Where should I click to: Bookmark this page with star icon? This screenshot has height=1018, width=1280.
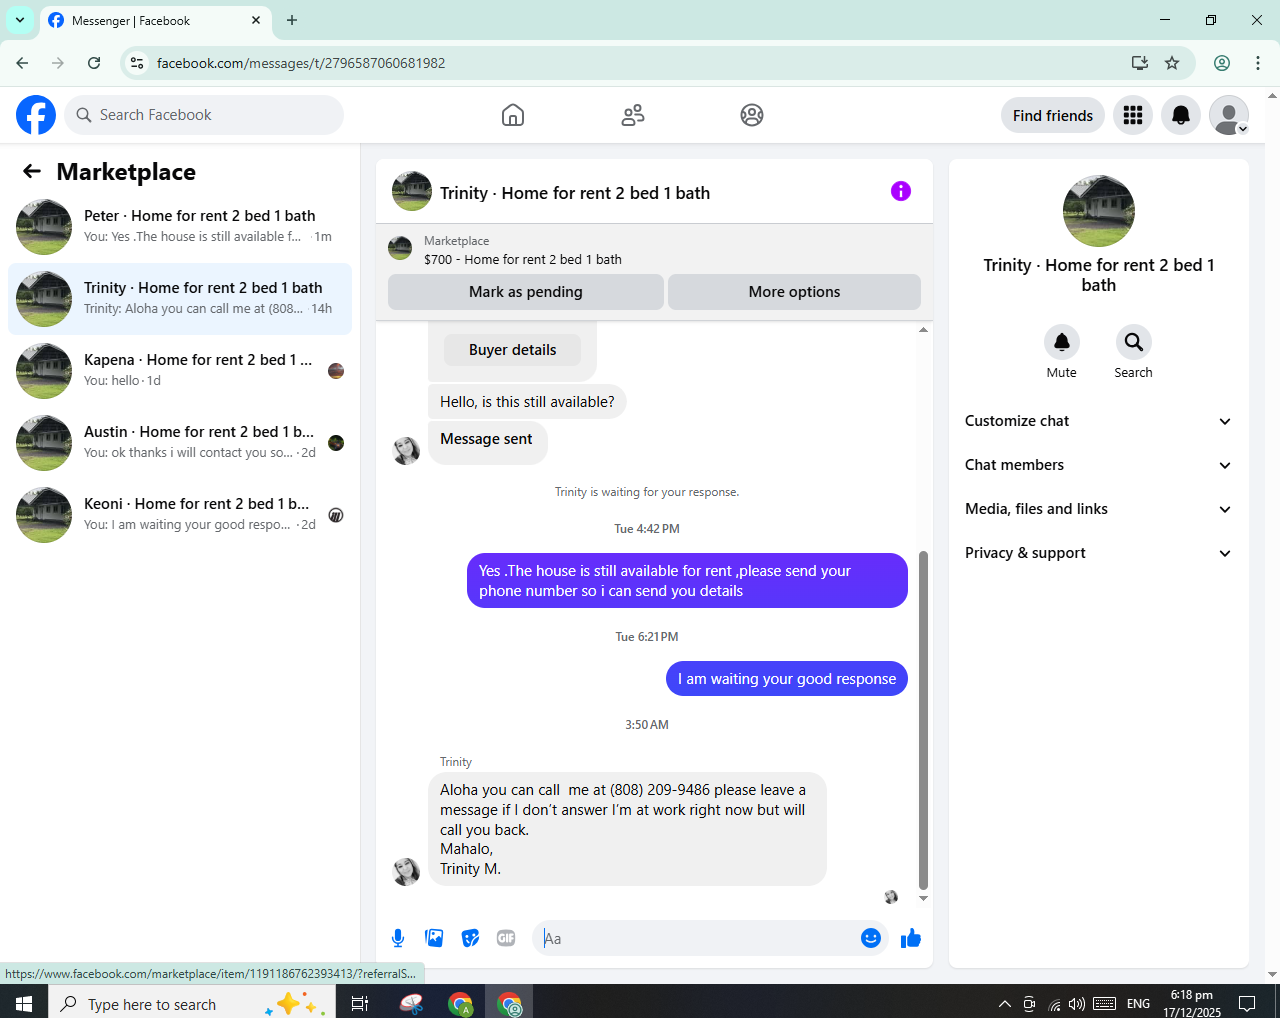(x=1172, y=63)
